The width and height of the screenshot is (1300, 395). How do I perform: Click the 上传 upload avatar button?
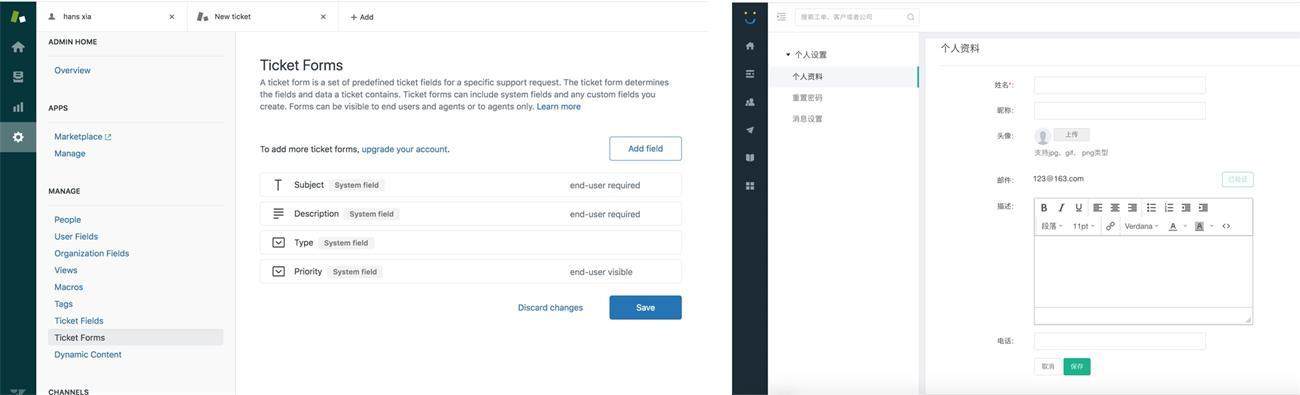pyautogui.click(x=1071, y=134)
